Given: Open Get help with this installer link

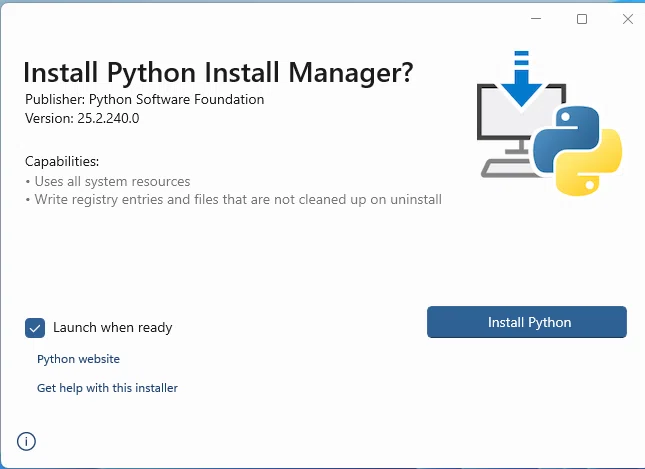Looking at the screenshot, I should pyautogui.click(x=107, y=388).
